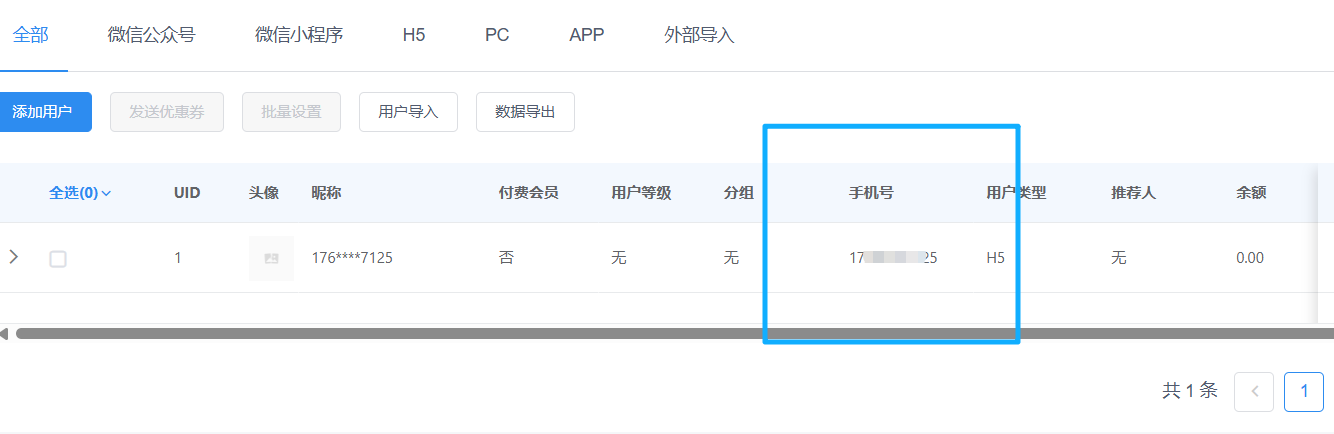Viewport: 1334px width, 434px height.
Task: Select page 1 in pagination
Action: tap(1304, 392)
